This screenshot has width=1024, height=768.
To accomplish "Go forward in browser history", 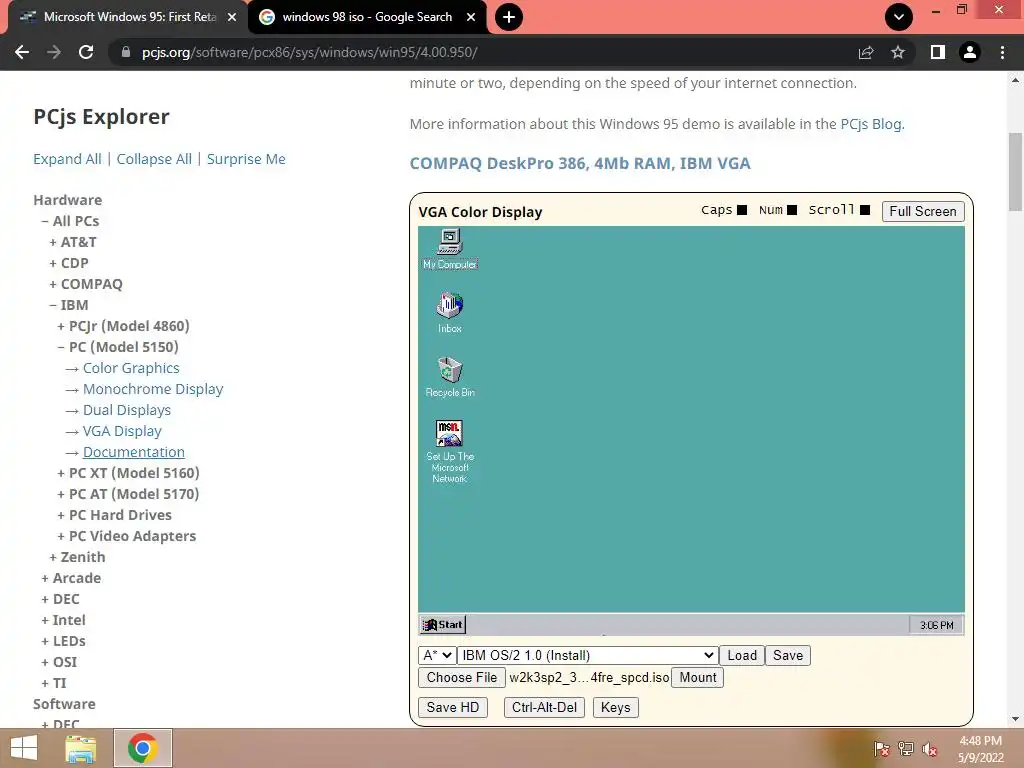I will 54,52.
